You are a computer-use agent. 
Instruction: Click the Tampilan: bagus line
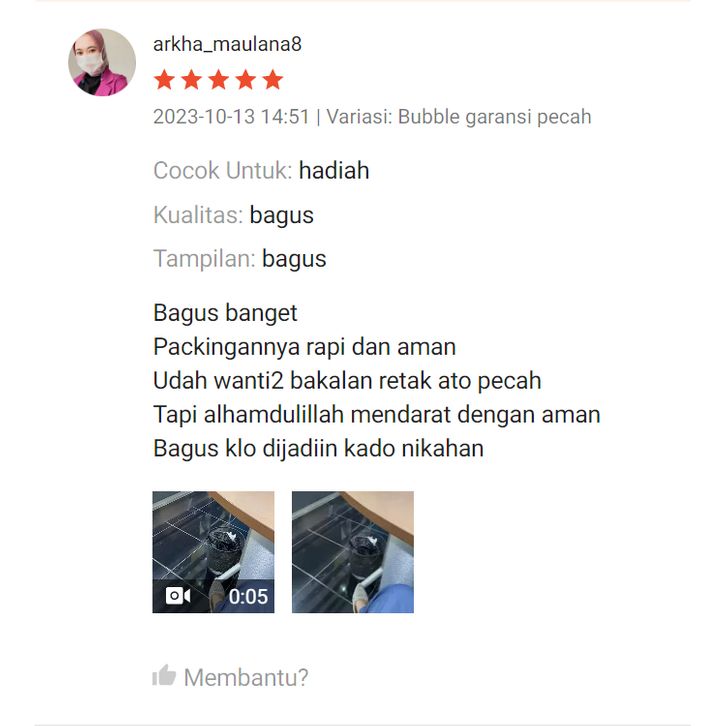[x=239, y=259]
